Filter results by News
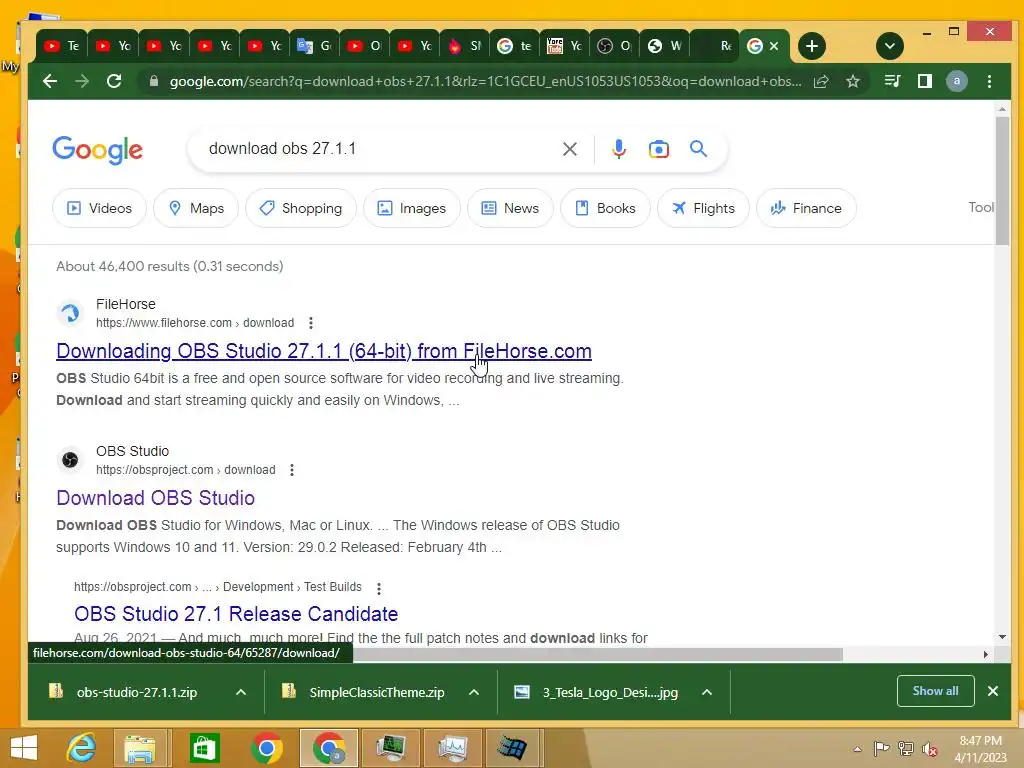Image resolution: width=1024 pixels, height=768 pixels. click(x=510, y=208)
